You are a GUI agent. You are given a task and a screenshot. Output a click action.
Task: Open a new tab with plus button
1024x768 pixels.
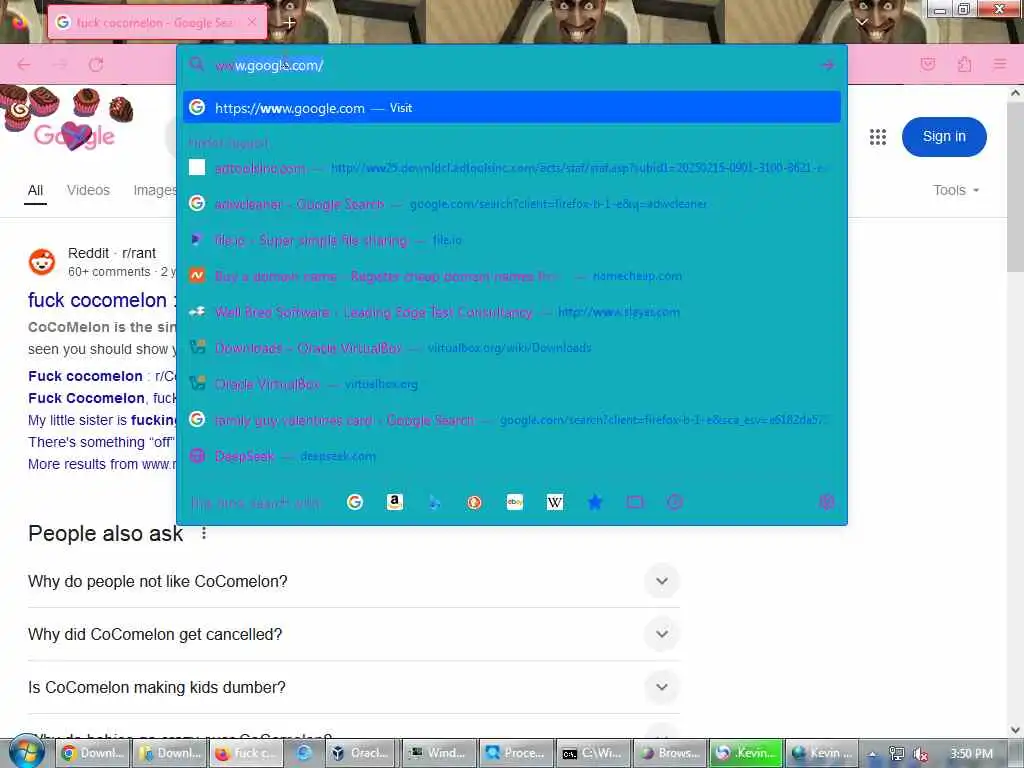coord(289,22)
